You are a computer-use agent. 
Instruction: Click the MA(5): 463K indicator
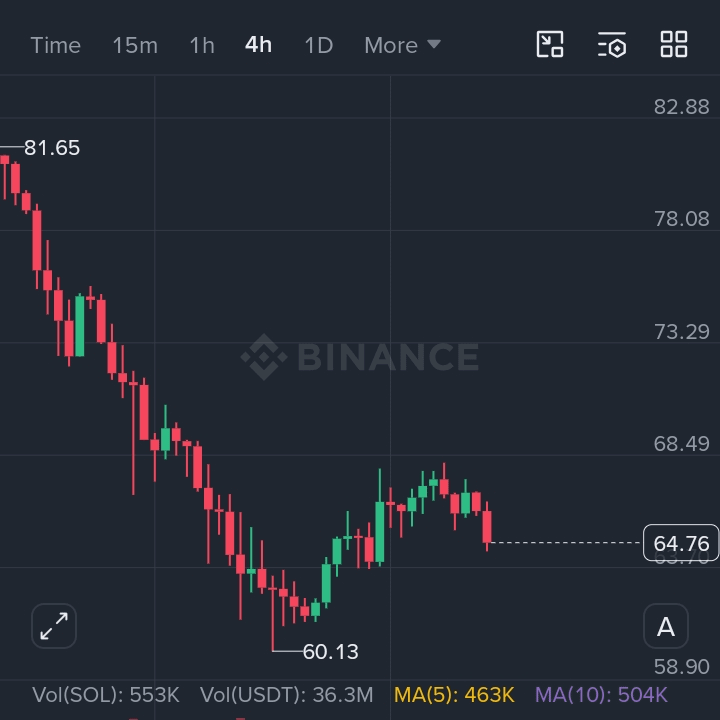[454, 695]
